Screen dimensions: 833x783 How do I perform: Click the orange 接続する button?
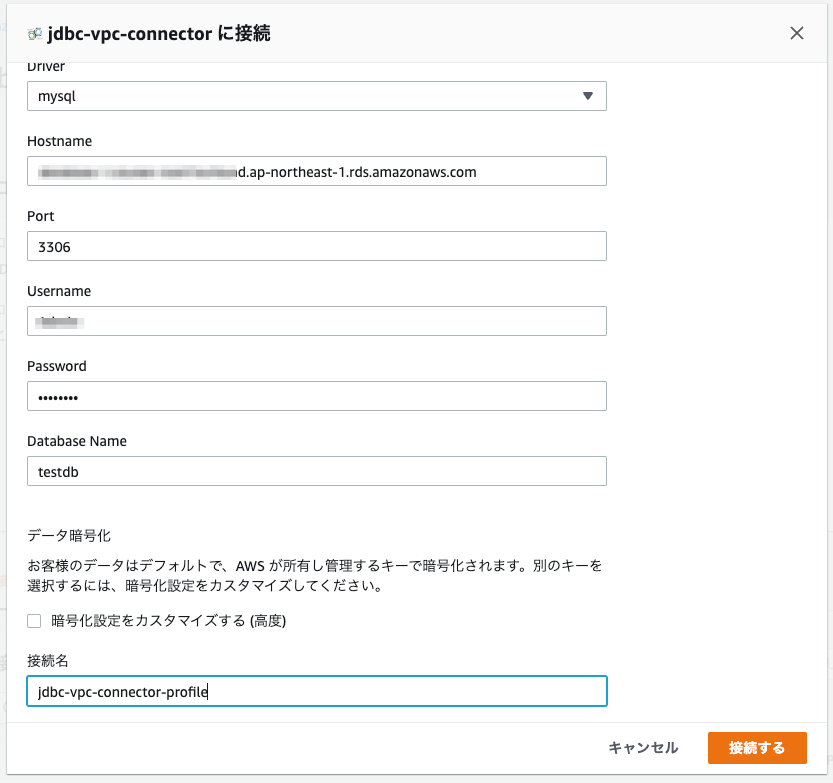(x=757, y=748)
